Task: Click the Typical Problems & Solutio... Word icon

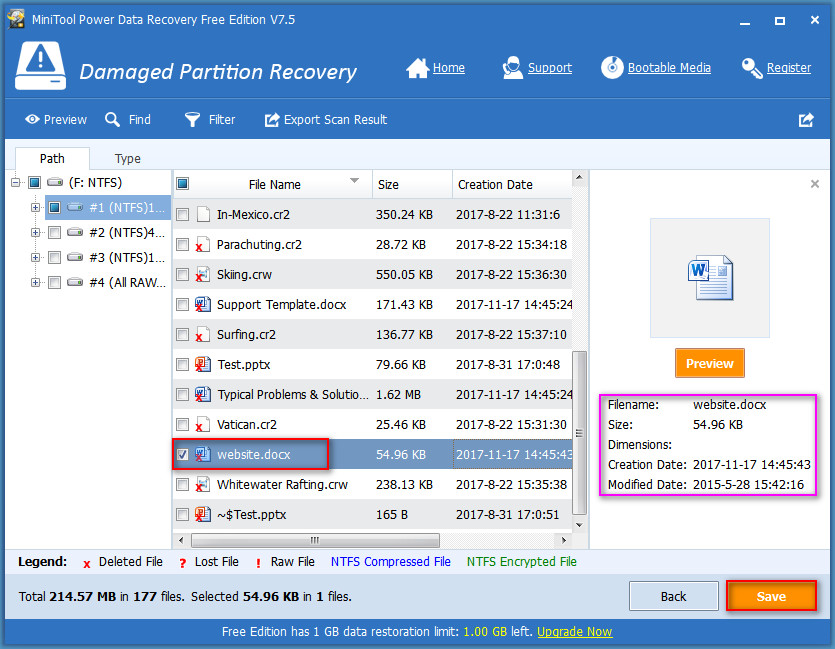Action: tap(202, 395)
